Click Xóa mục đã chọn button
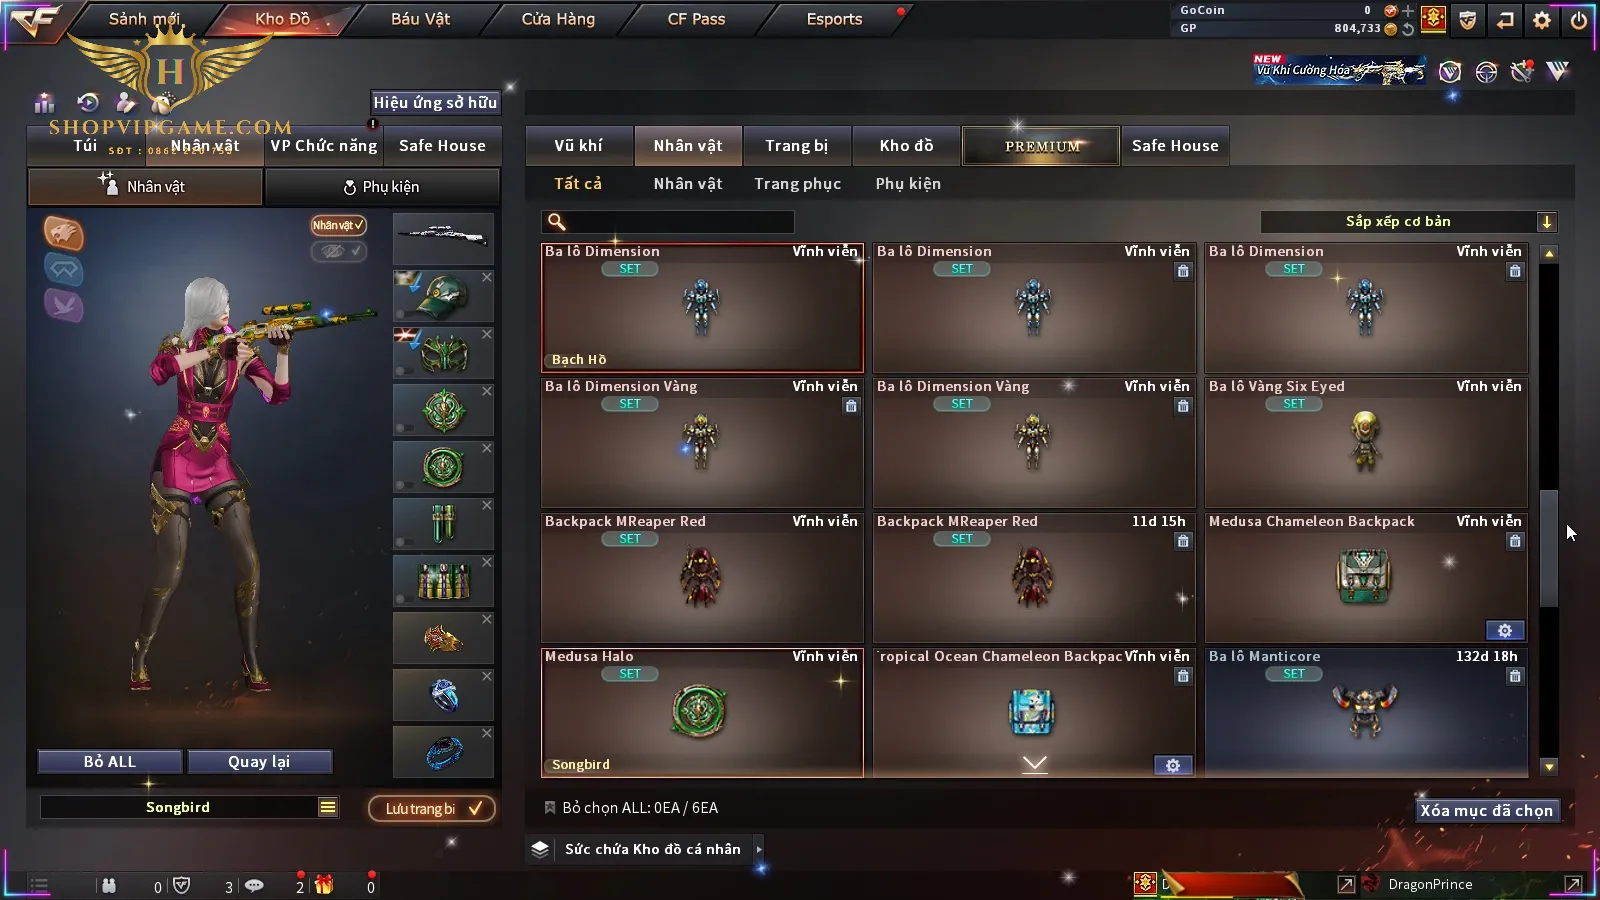 coord(1487,811)
